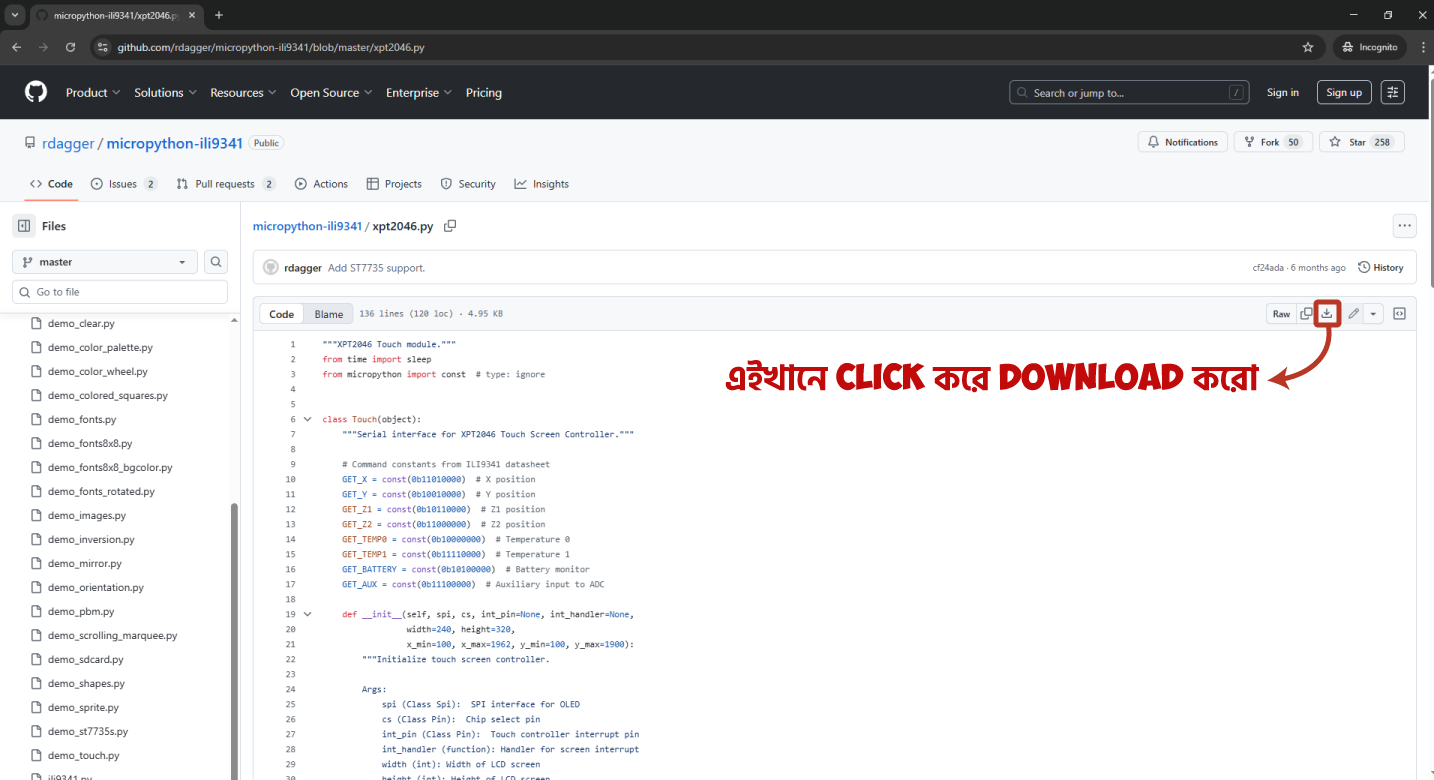1434x780 pixels.
Task: Collapse the Files side panel icon
Action: point(24,226)
